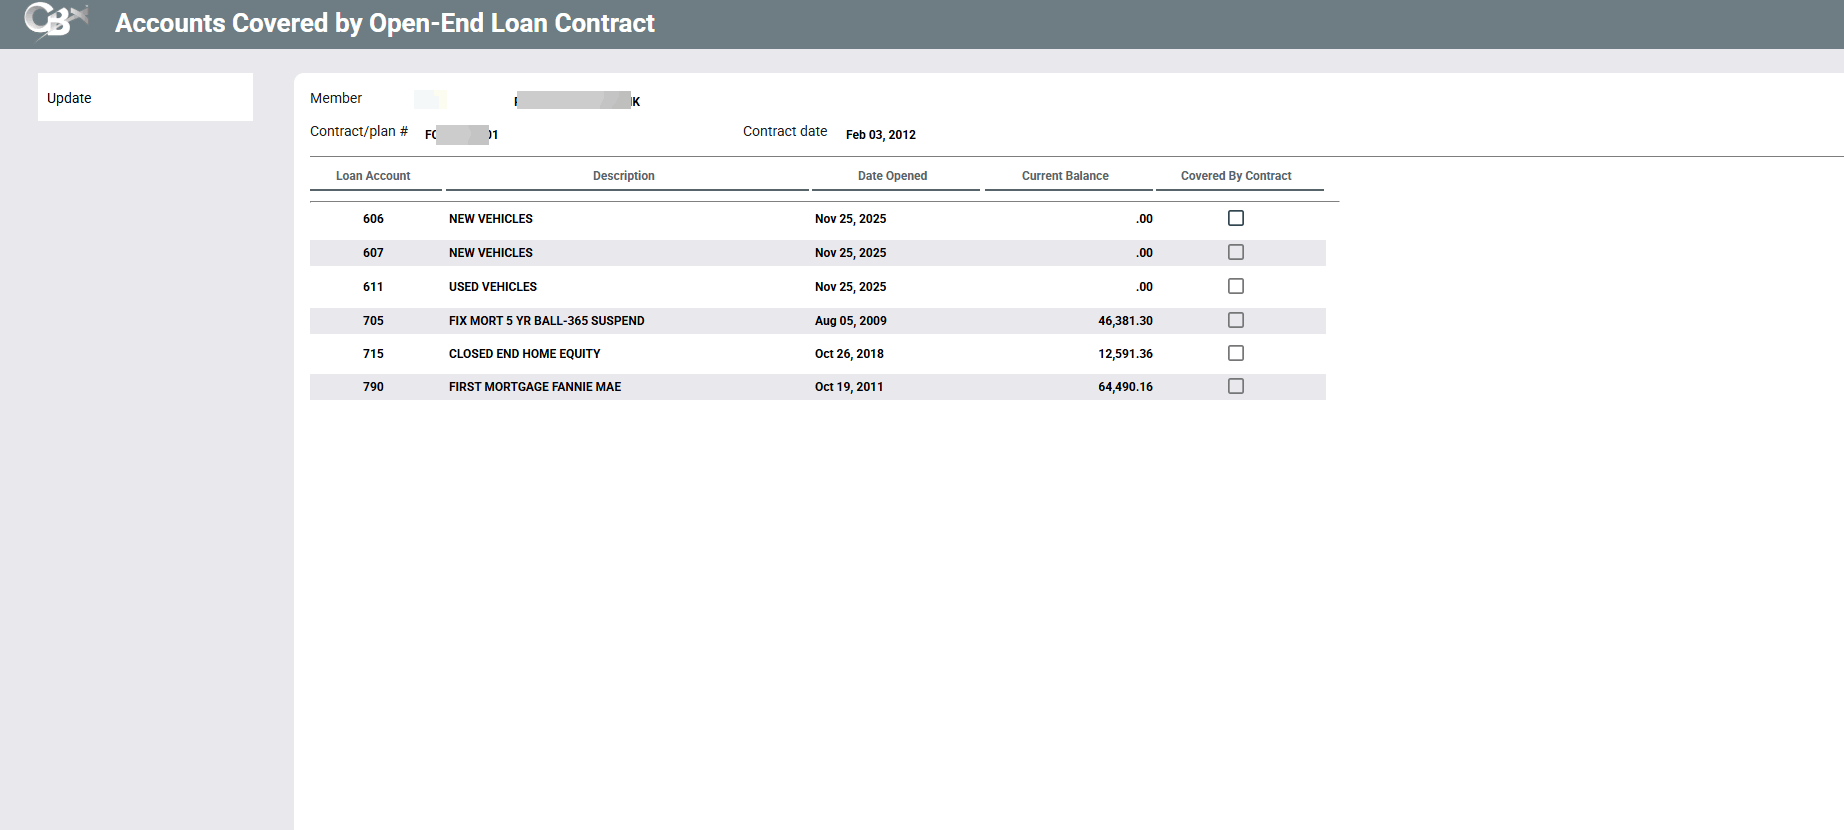Click the 12,591.36 current balance
The height and width of the screenshot is (830, 1844).
tap(1125, 354)
